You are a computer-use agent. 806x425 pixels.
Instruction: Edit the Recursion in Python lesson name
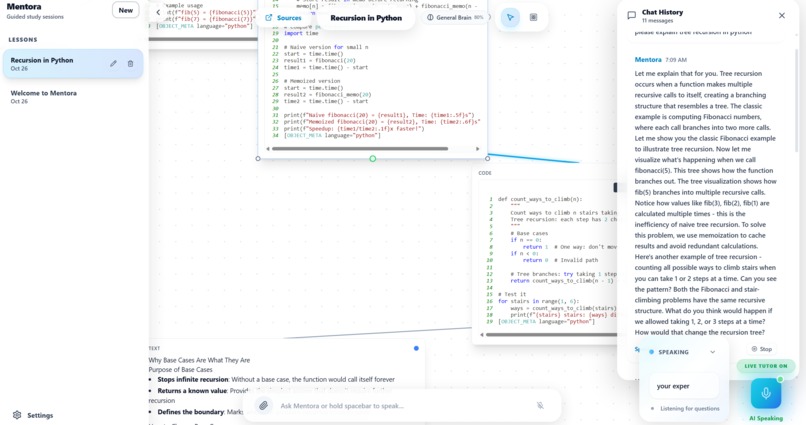113,64
